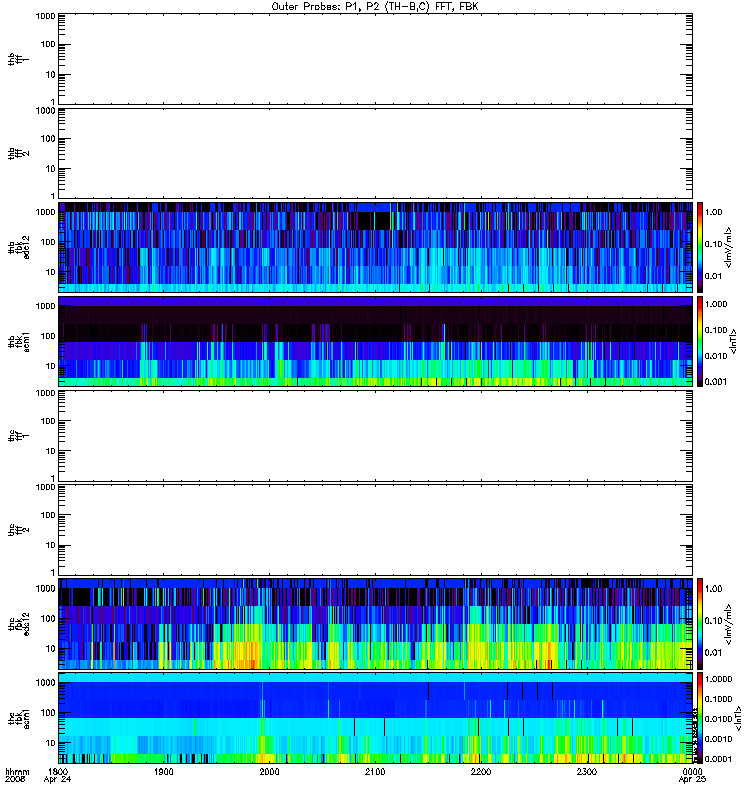Click the "0.0001" label on thc scm1 color bar

[718, 759]
